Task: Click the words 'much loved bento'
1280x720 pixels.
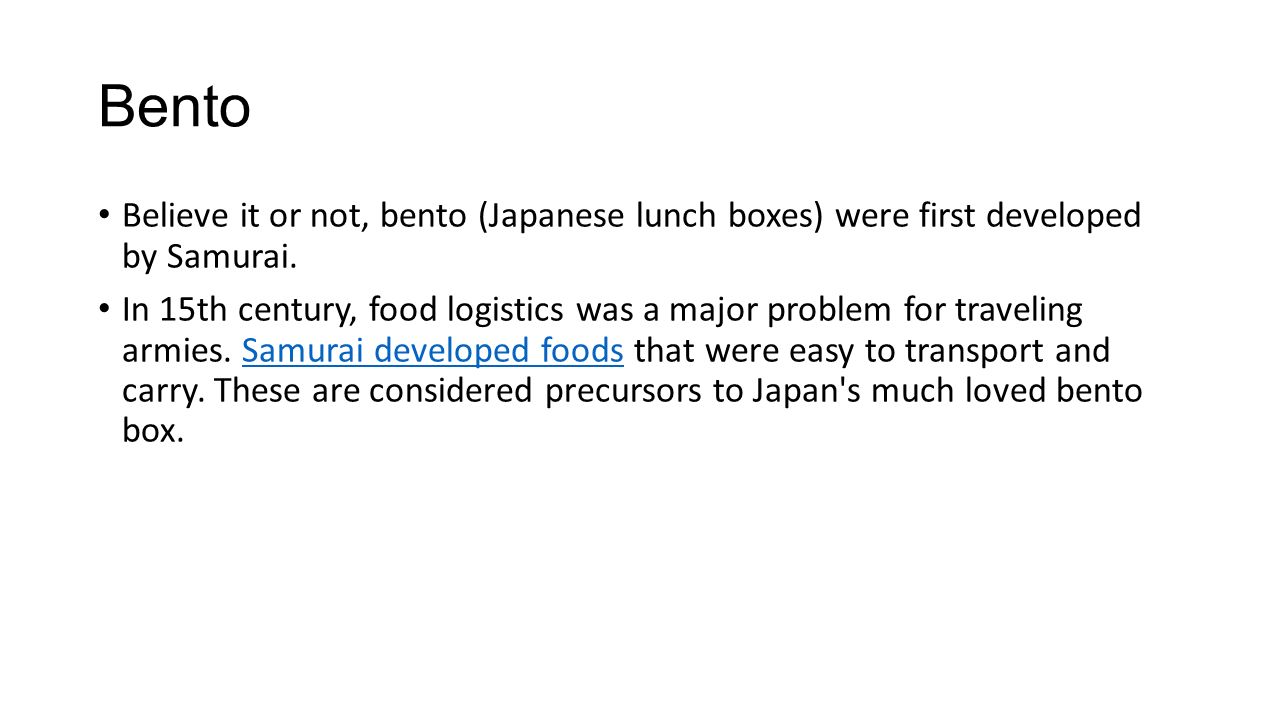Action: tap(1006, 391)
